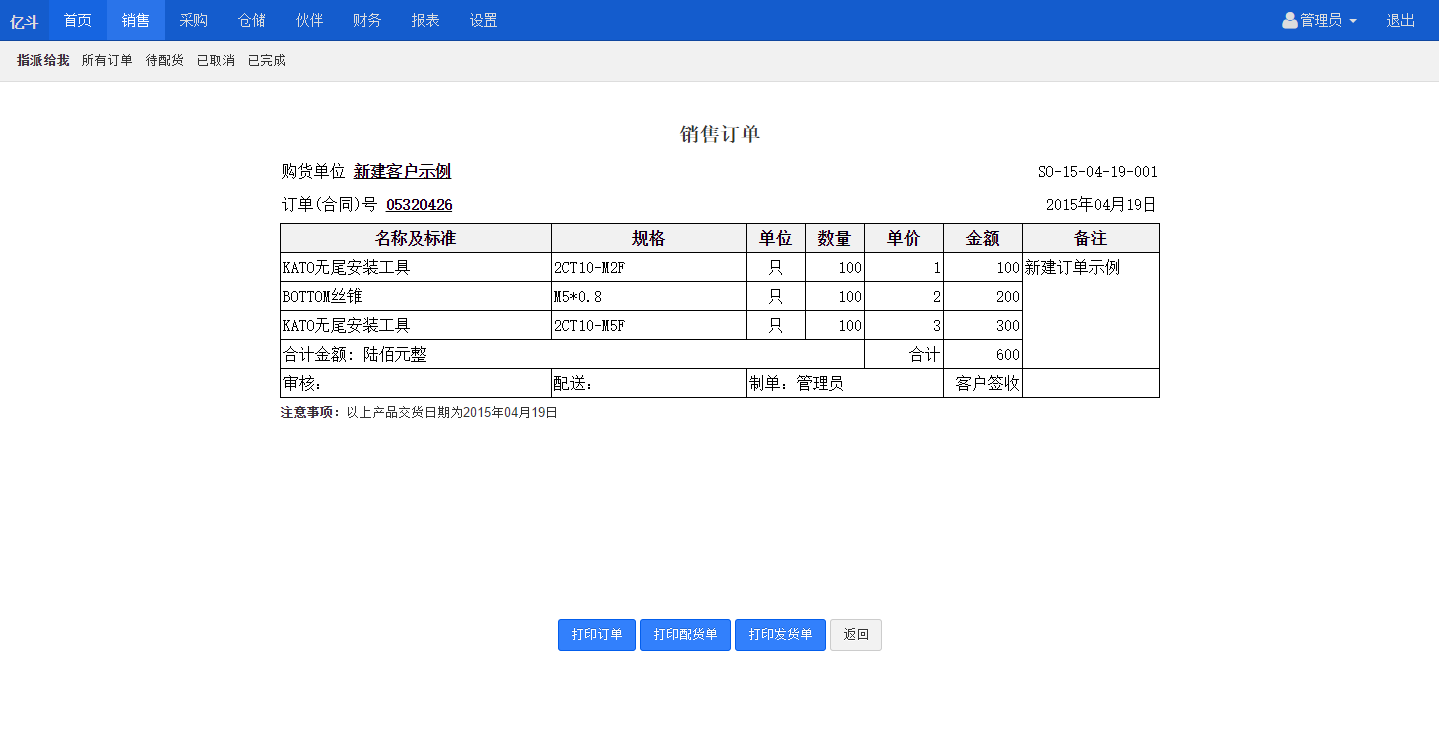Go to the 财务 finance section
The image size is (1439, 744).
(x=367, y=20)
